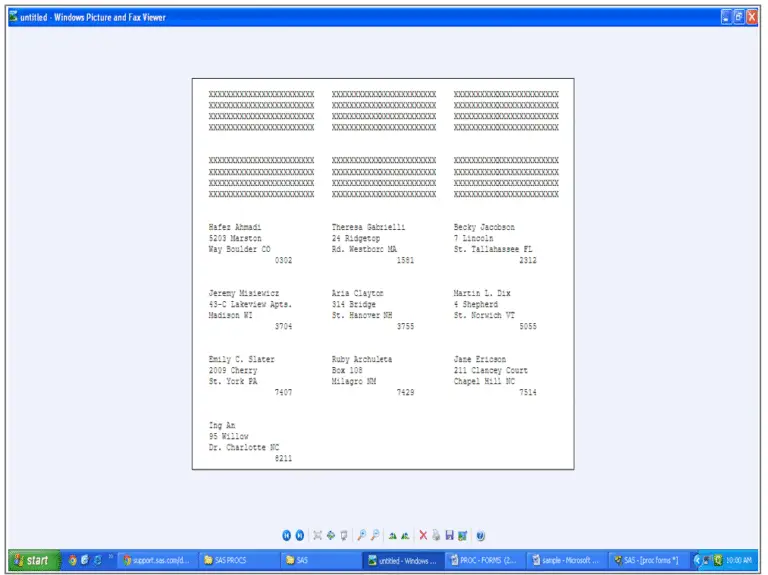Print the displayed image
The height and width of the screenshot is (575, 768).
(436, 536)
